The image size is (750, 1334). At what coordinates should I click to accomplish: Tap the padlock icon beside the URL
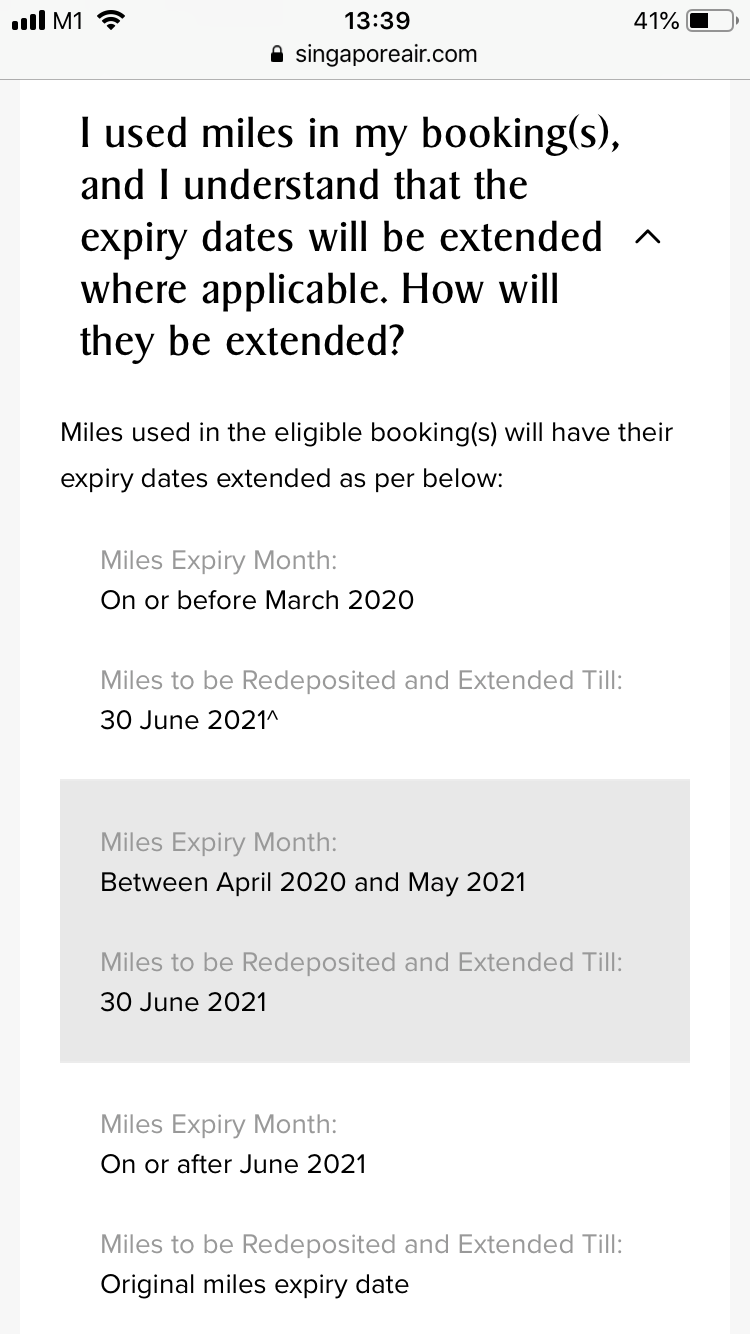[278, 54]
